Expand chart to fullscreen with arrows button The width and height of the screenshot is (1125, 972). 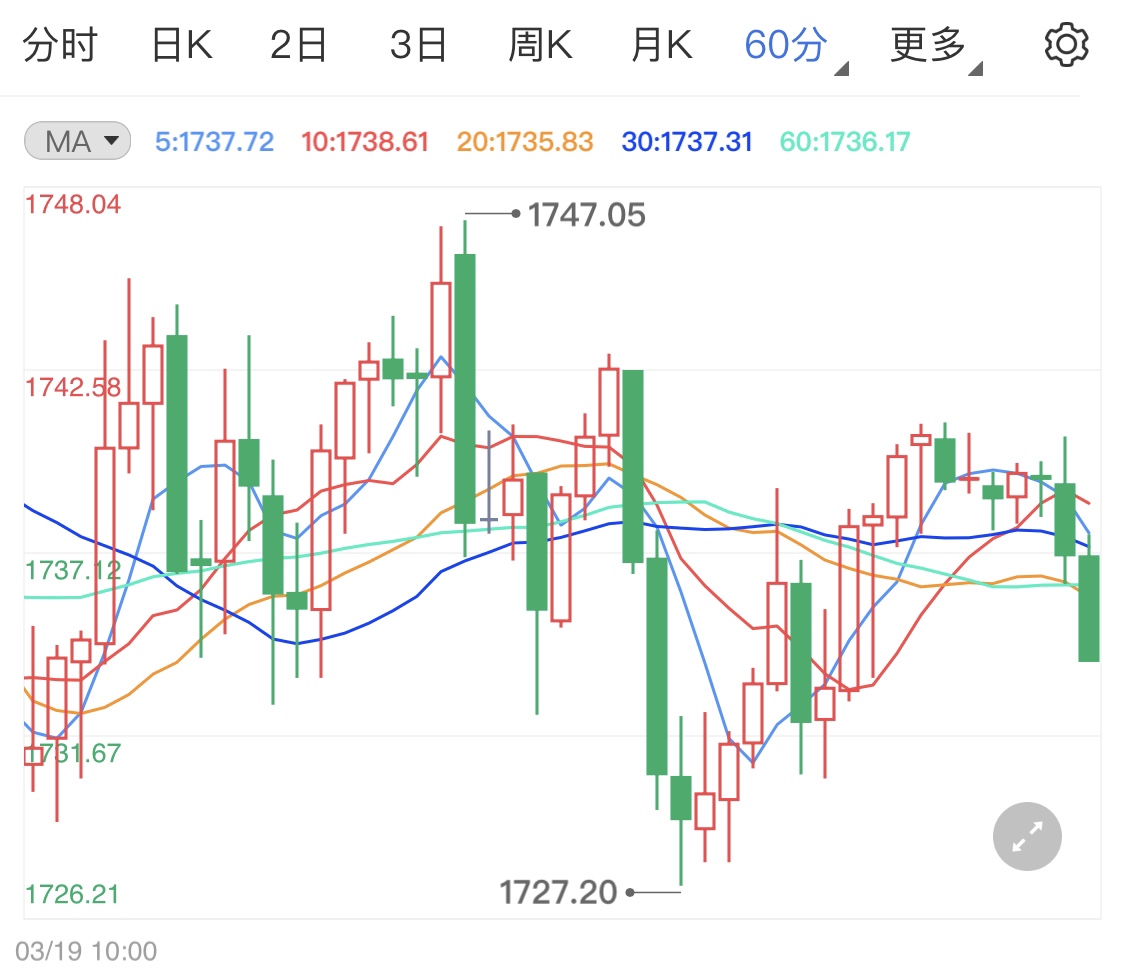pos(1027,836)
